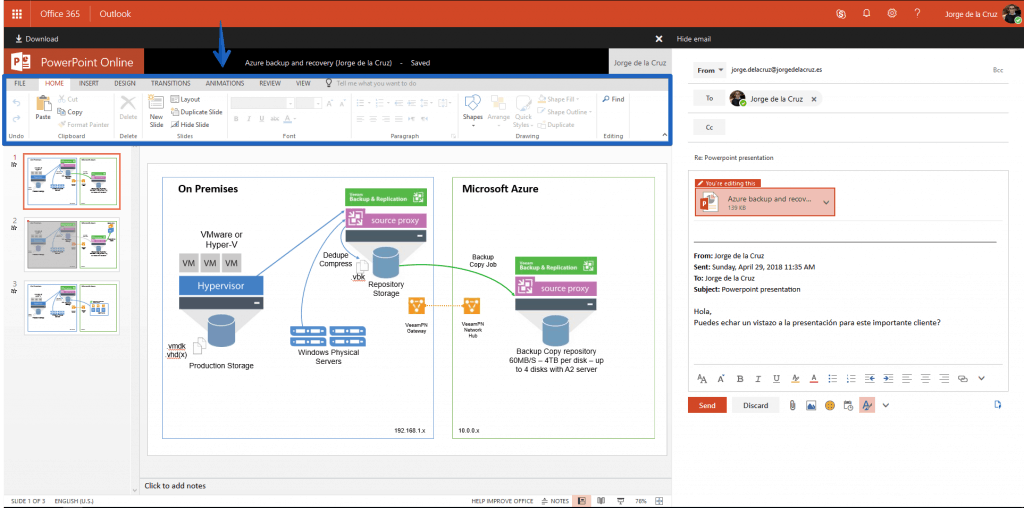Switch to Reading view in status bar

coord(601,501)
